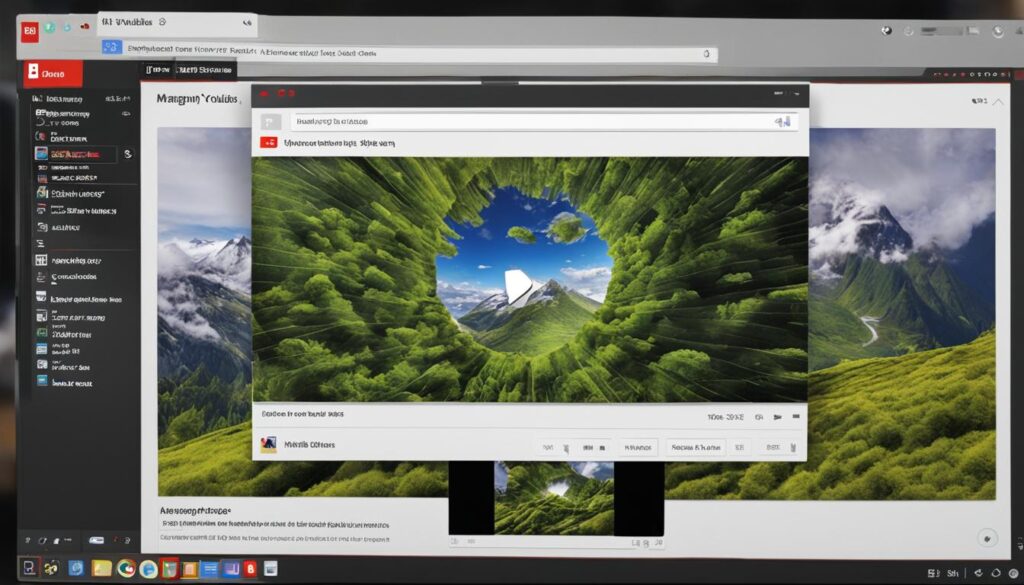Screen dimensions: 1024x585
Task: Click the blue icon left of the browser address bar
Action: click(x=112, y=47)
